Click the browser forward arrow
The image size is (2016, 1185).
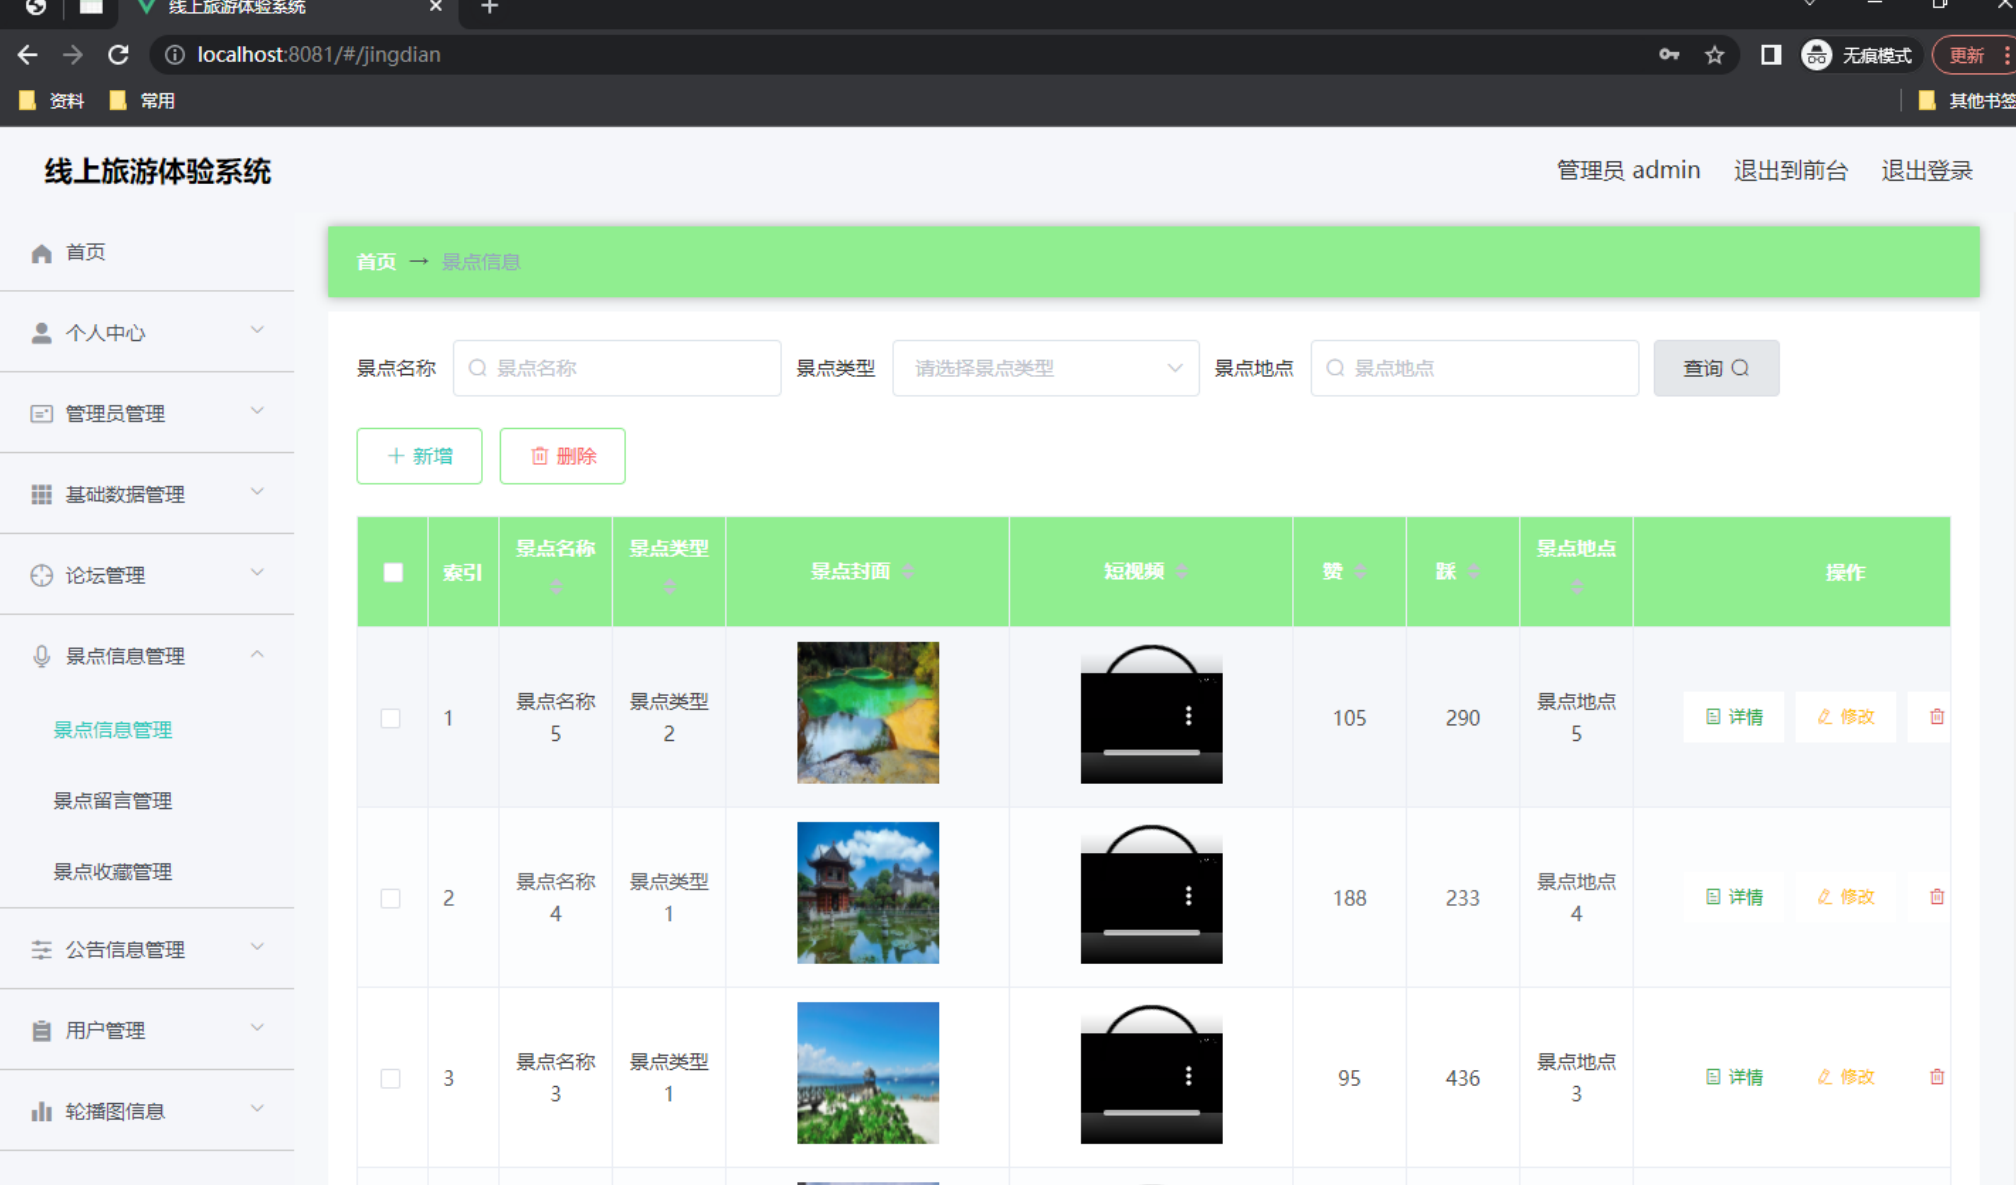click(x=72, y=55)
